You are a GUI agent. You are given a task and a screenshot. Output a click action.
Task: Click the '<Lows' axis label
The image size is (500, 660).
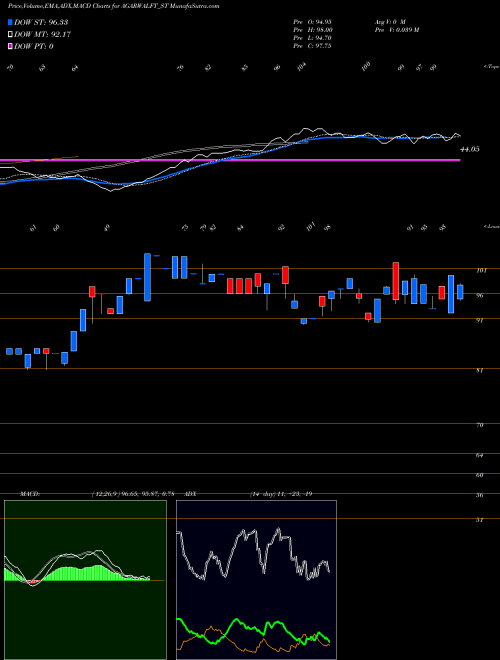pyautogui.click(x=491, y=226)
